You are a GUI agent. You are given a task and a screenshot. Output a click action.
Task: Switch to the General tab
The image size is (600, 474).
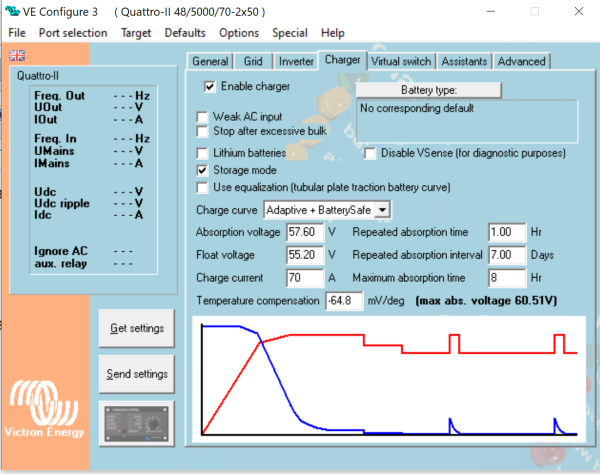coord(210,61)
